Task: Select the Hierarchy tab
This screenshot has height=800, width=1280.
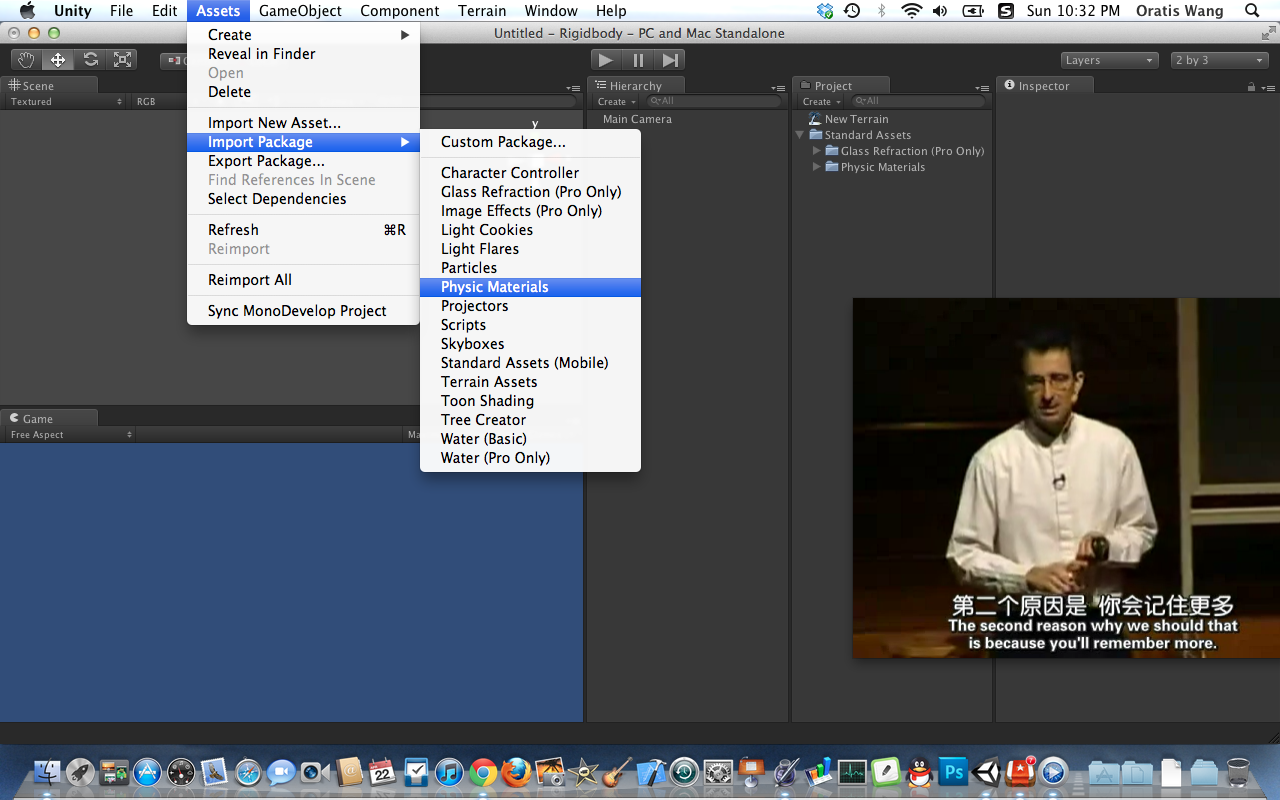Action: tap(636, 86)
